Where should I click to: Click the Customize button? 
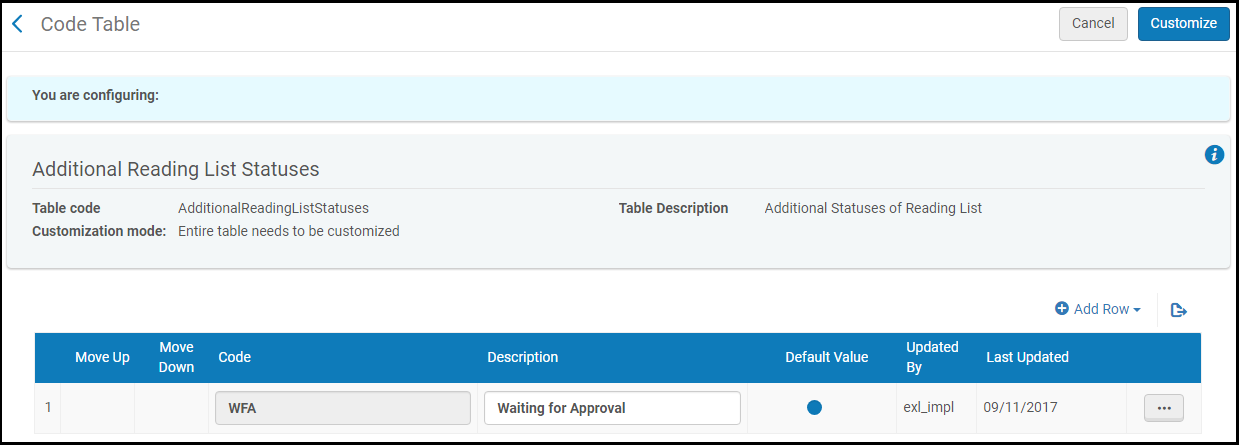[1183, 24]
